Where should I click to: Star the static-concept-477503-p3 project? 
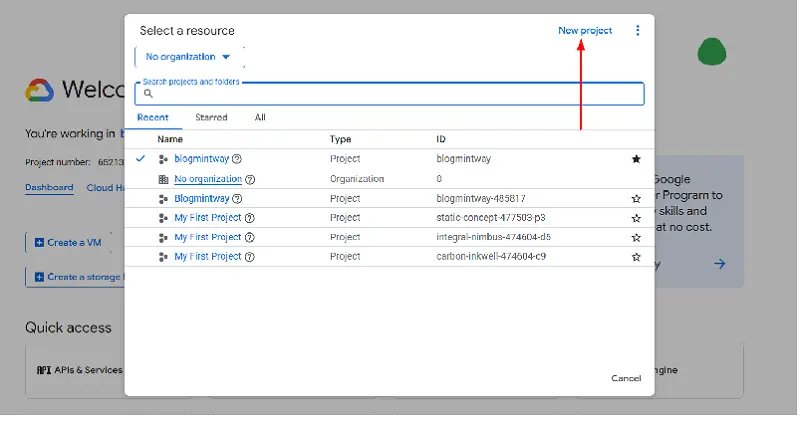[x=636, y=218]
